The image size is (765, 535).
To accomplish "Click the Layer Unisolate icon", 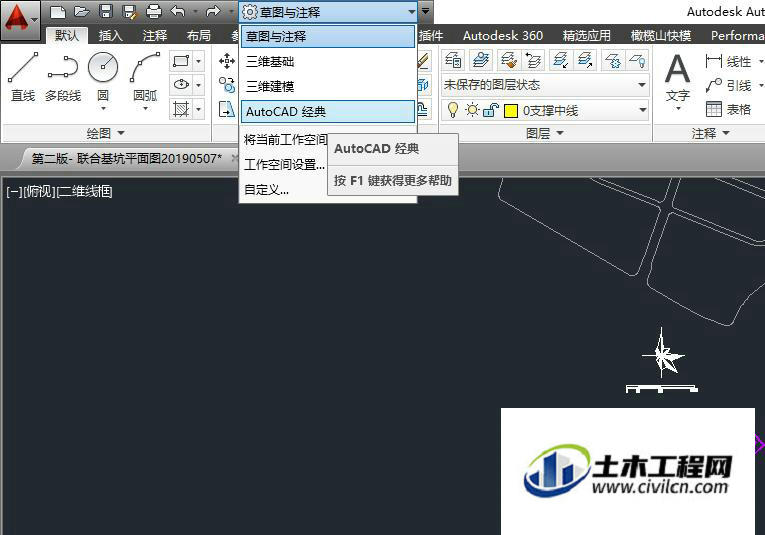I will (585, 60).
